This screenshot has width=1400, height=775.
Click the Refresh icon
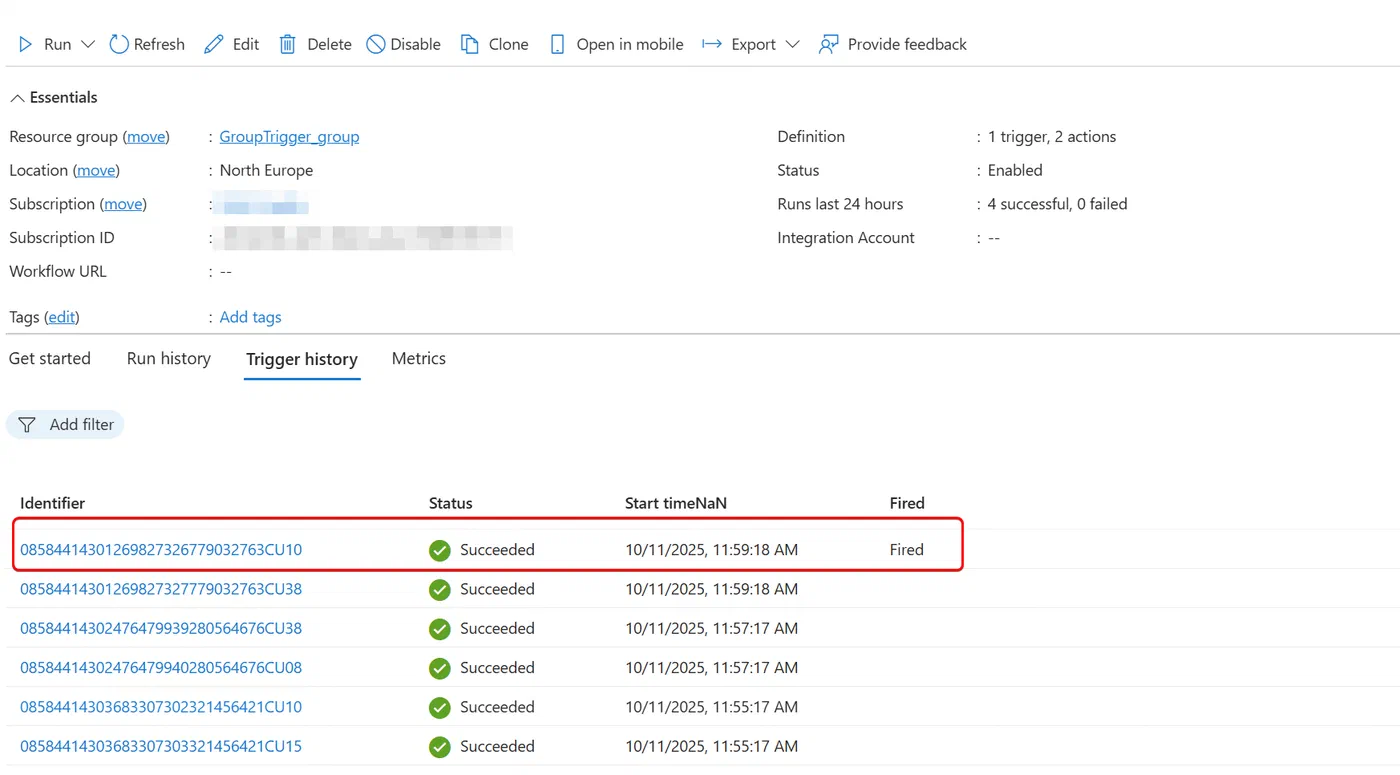pyautogui.click(x=119, y=44)
